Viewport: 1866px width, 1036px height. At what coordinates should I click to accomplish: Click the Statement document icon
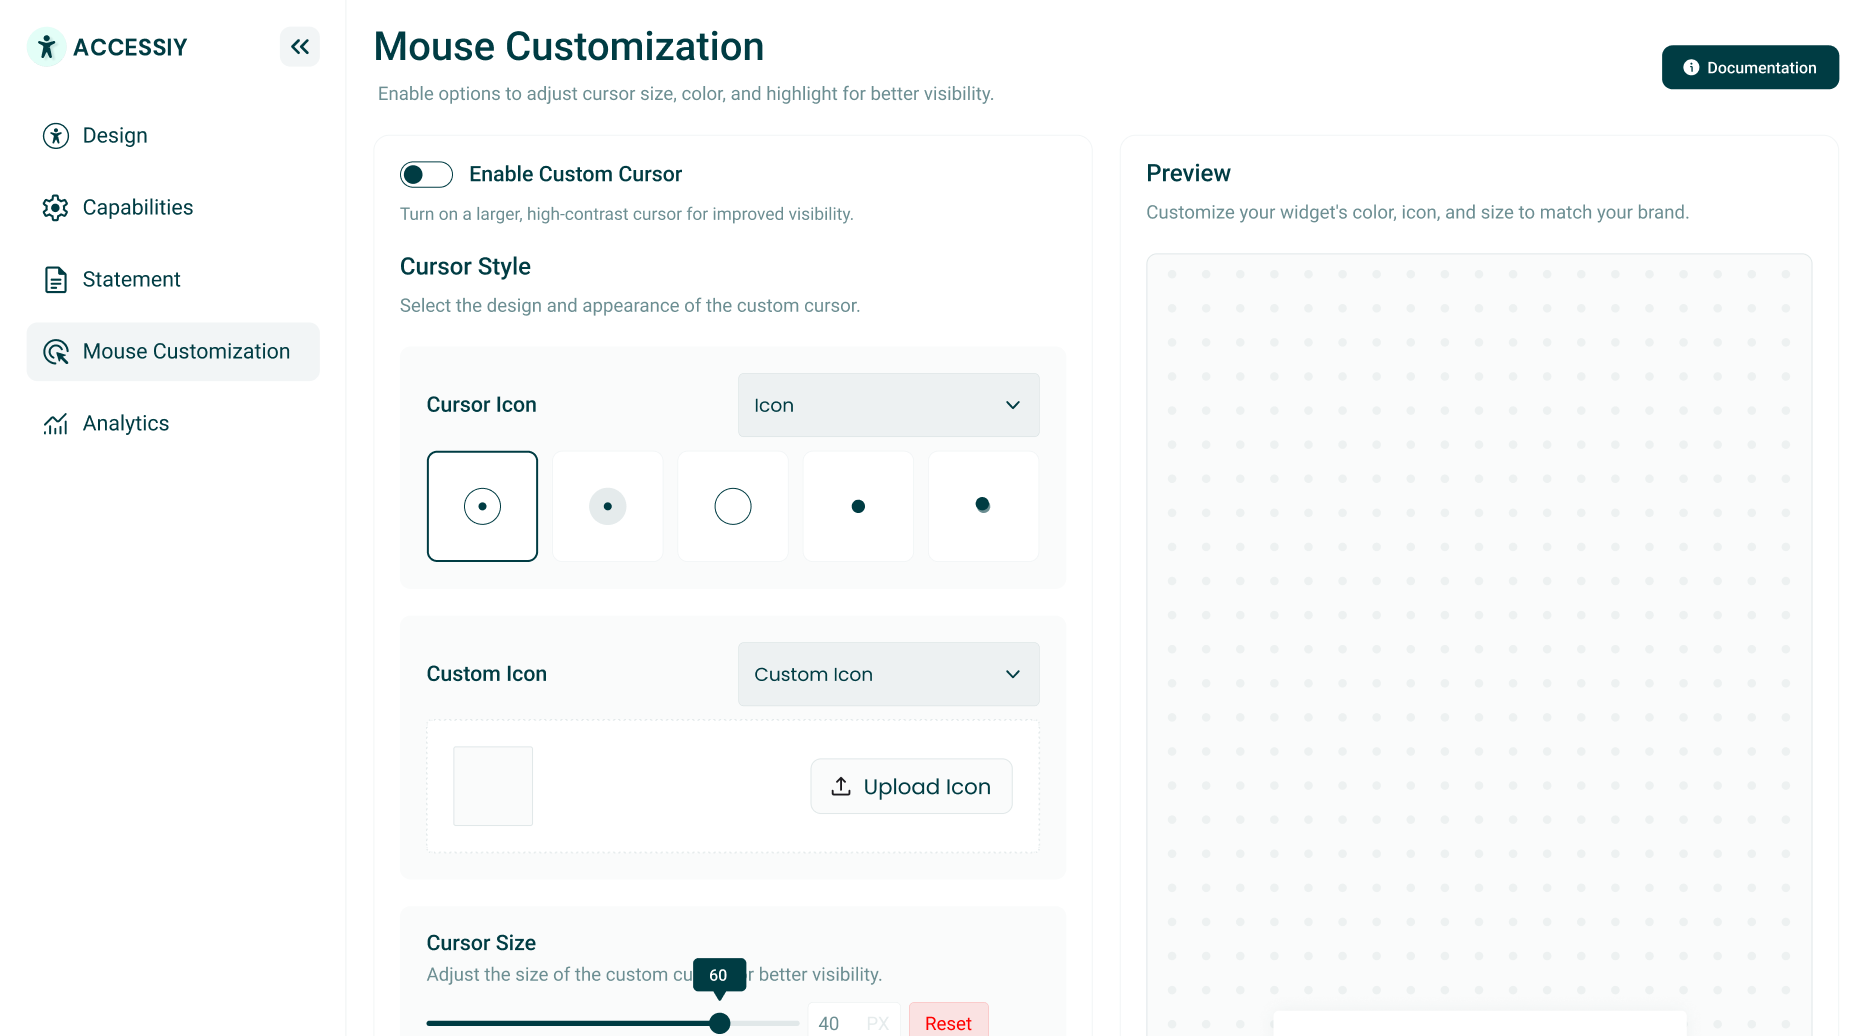coord(55,279)
